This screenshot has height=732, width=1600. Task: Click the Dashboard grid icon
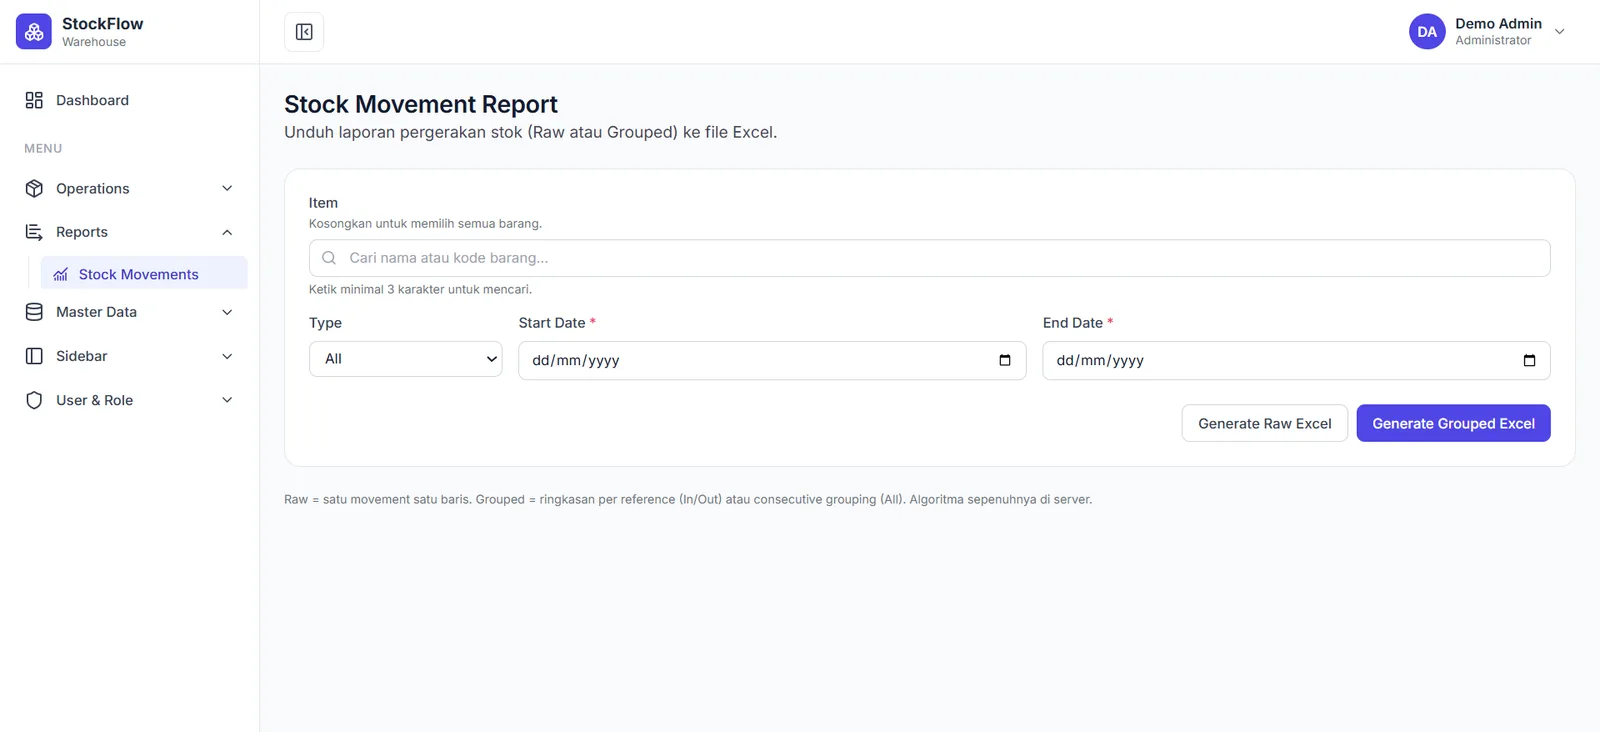pyautogui.click(x=34, y=100)
